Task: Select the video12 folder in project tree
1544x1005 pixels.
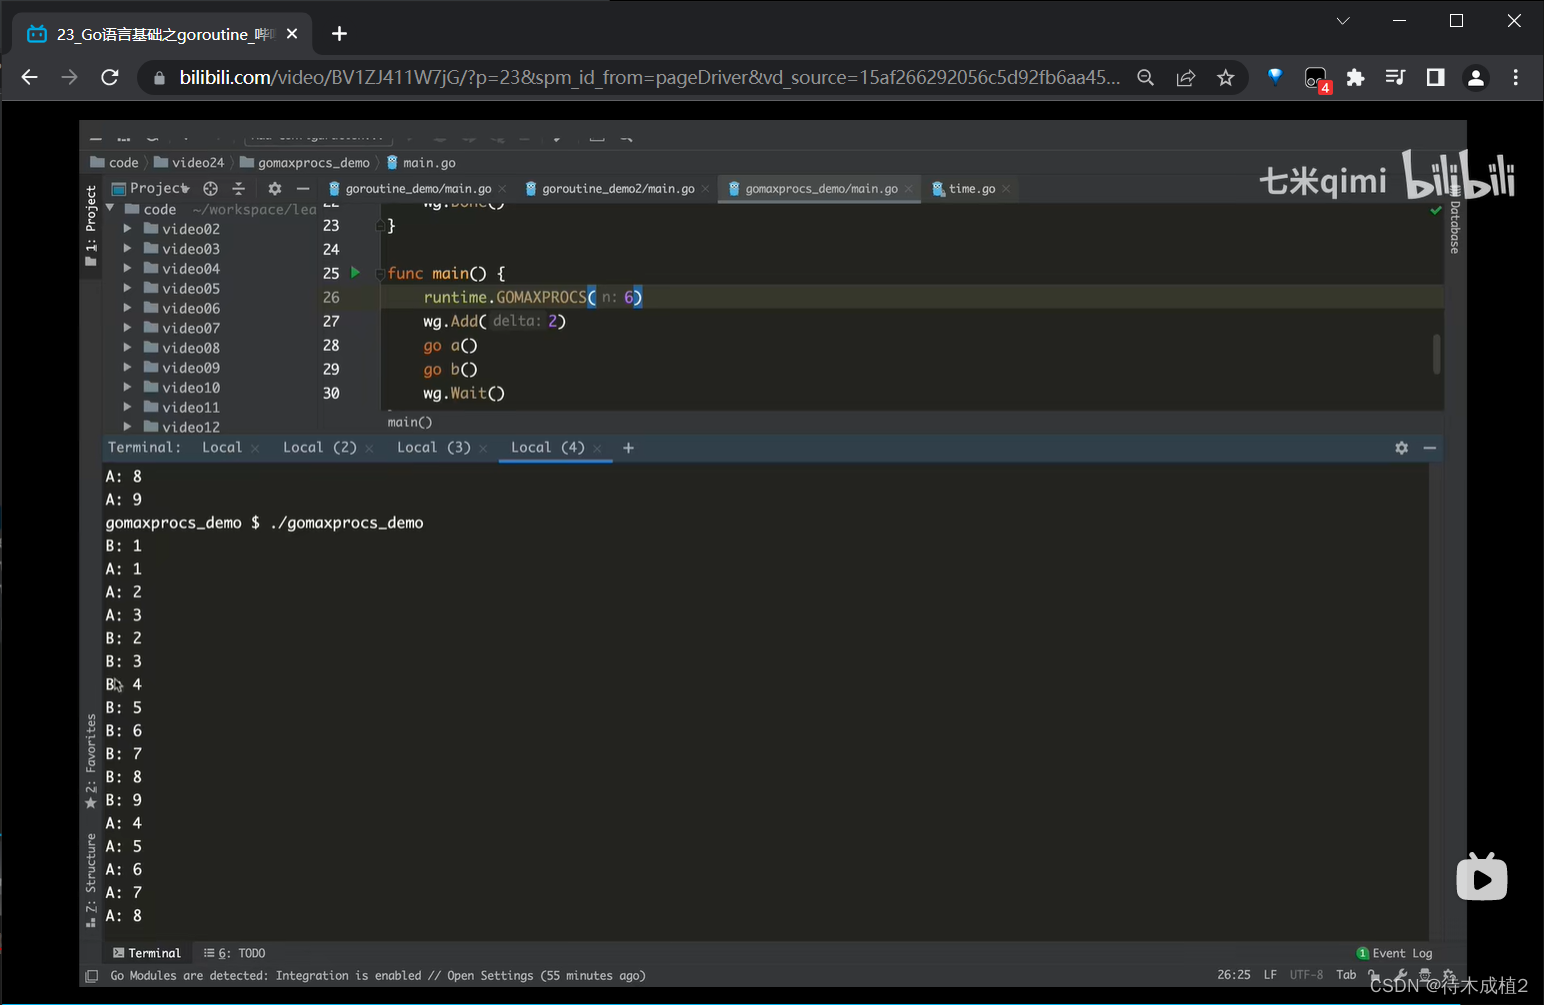Action: [191, 427]
